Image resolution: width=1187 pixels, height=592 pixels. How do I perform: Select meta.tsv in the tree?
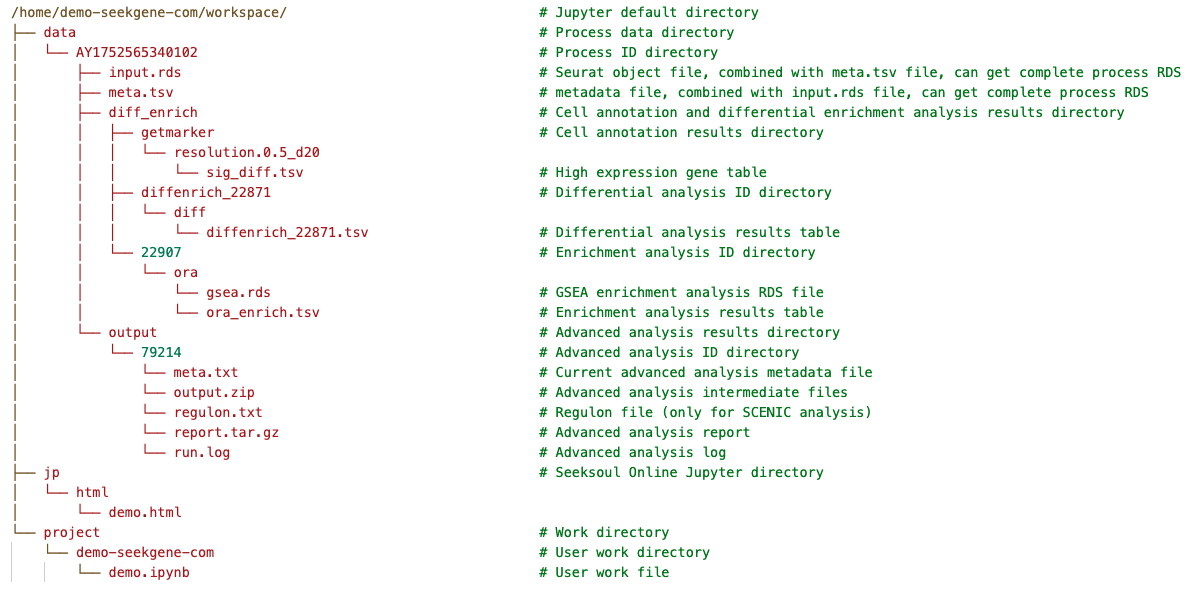click(141, 93)
